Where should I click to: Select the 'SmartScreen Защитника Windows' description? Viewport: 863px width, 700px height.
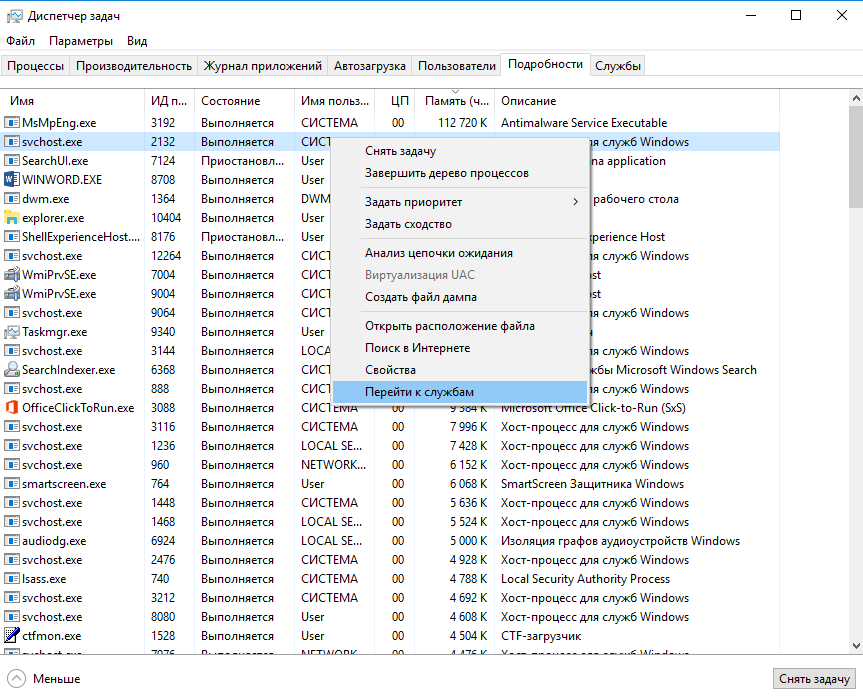[x=592, y=484]
